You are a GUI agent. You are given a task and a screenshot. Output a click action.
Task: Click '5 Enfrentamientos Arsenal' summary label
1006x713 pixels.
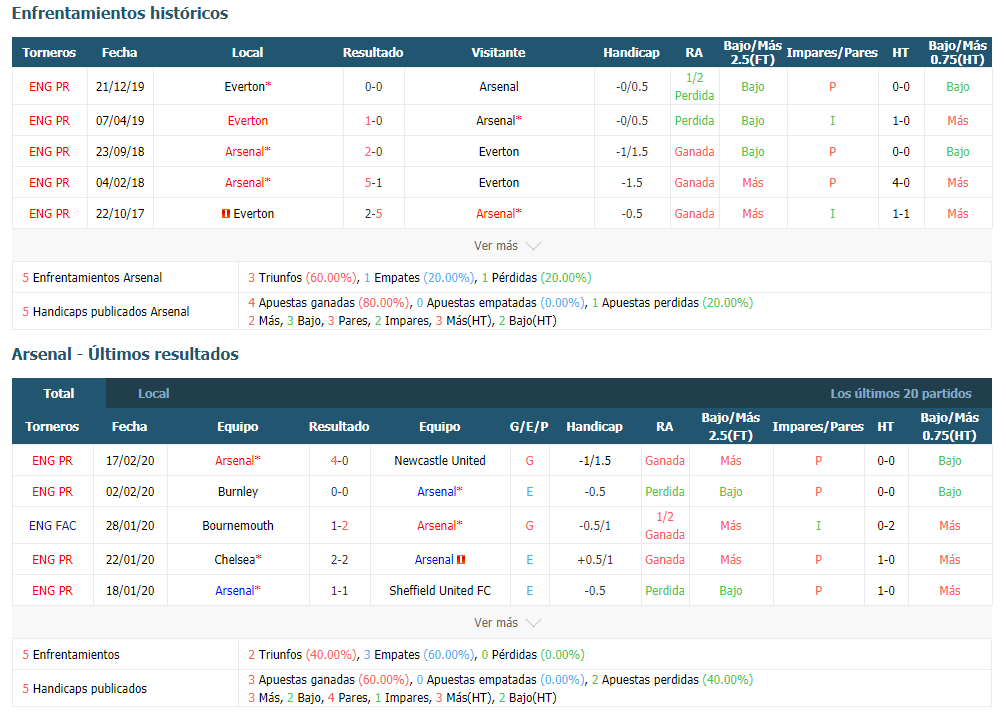(92, 278)
